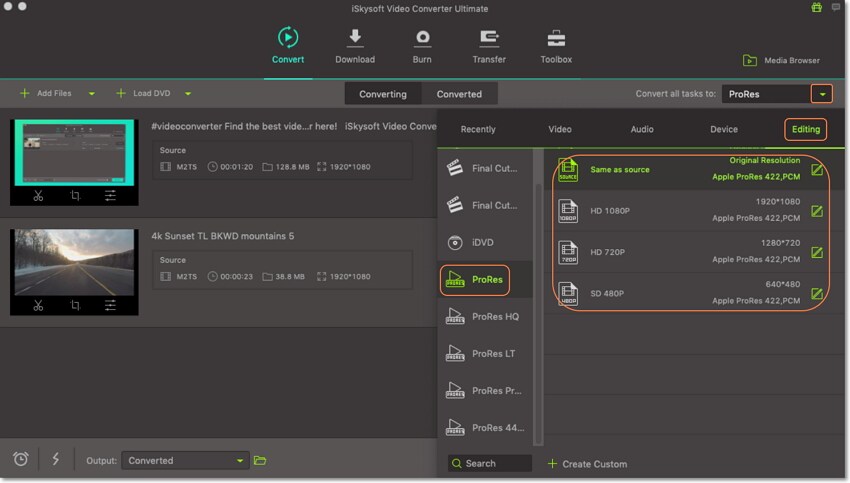The image size is (850, 483).
Task: Switch to the Converting tab
Action: pos(383,94)
